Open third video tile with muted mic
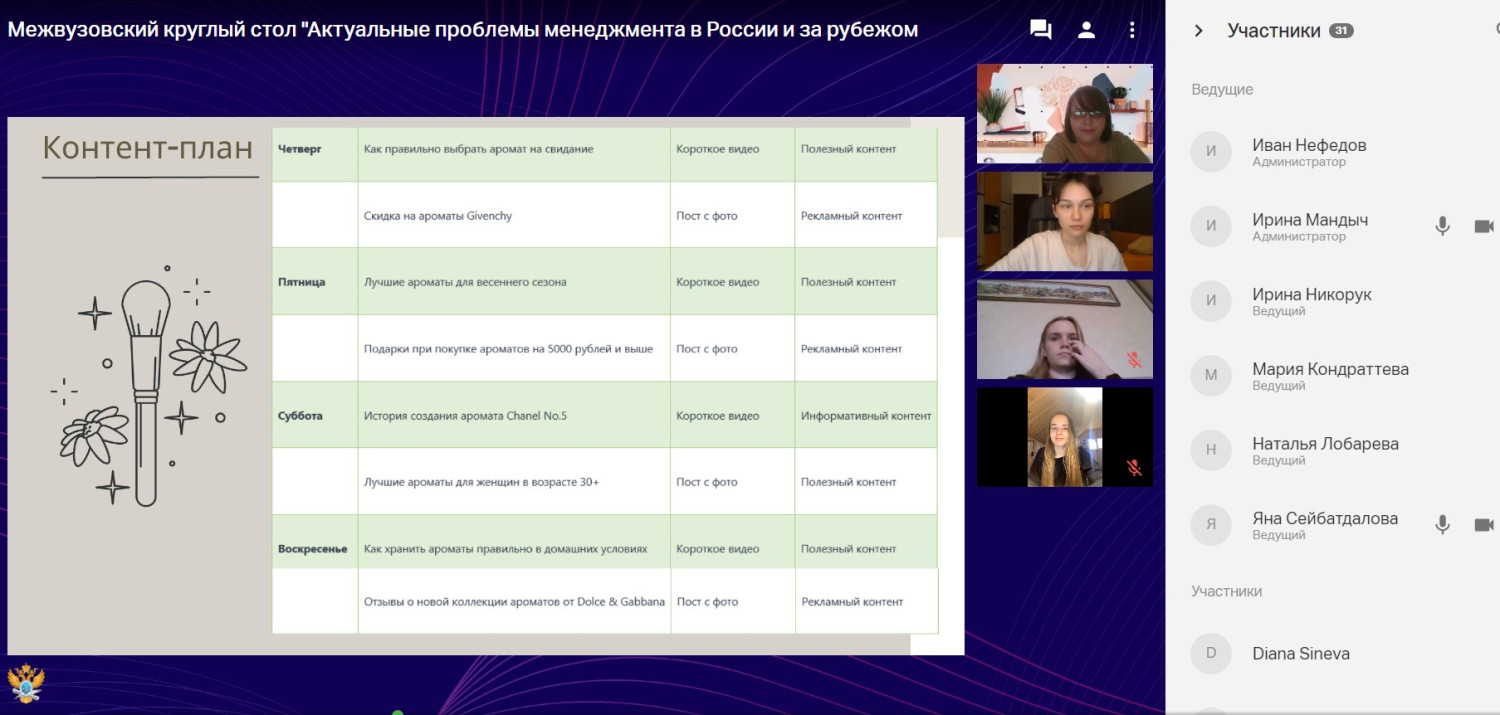 1065,329
